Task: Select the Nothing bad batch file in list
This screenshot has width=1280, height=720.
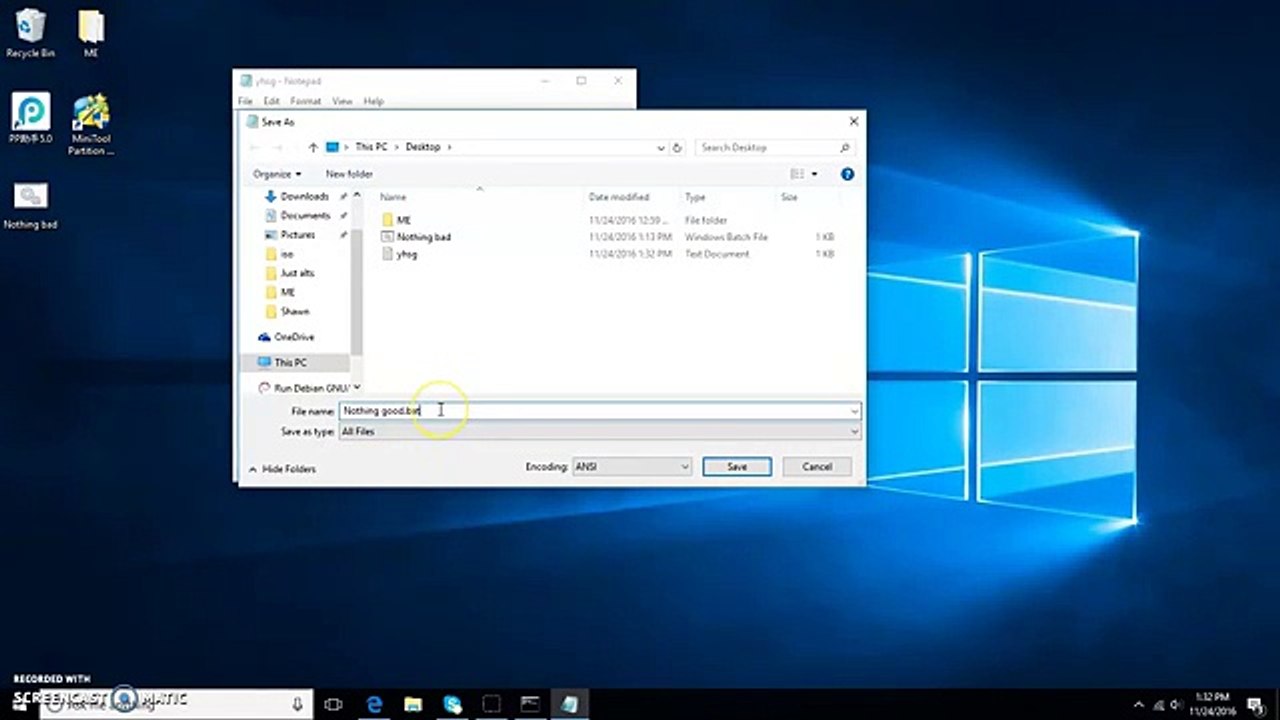Action: (423, 237)
